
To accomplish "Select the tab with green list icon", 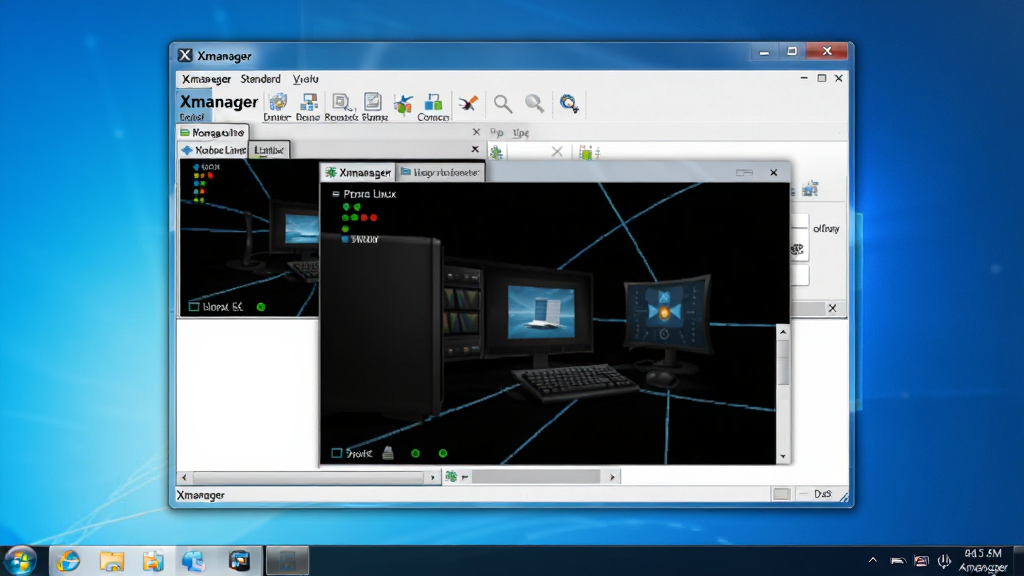I will pos(212,133).
